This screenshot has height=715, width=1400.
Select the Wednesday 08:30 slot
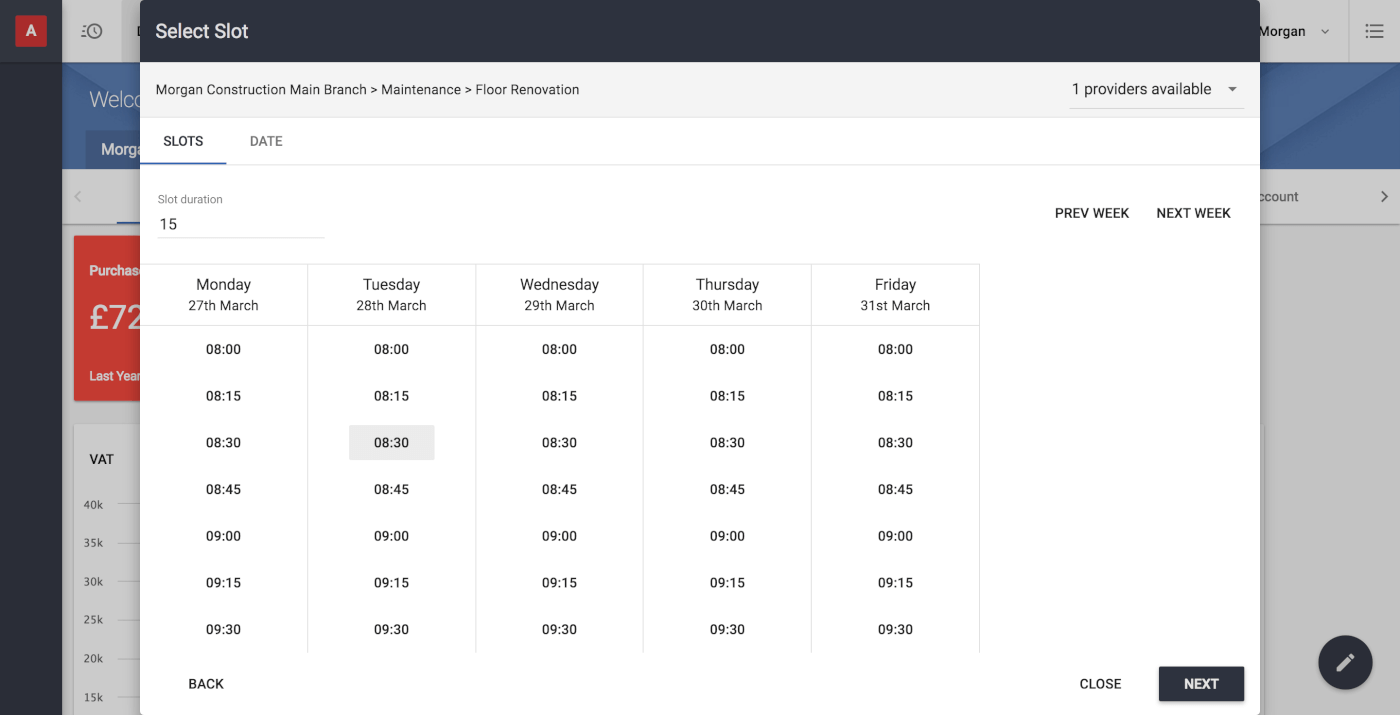[560, 443]
